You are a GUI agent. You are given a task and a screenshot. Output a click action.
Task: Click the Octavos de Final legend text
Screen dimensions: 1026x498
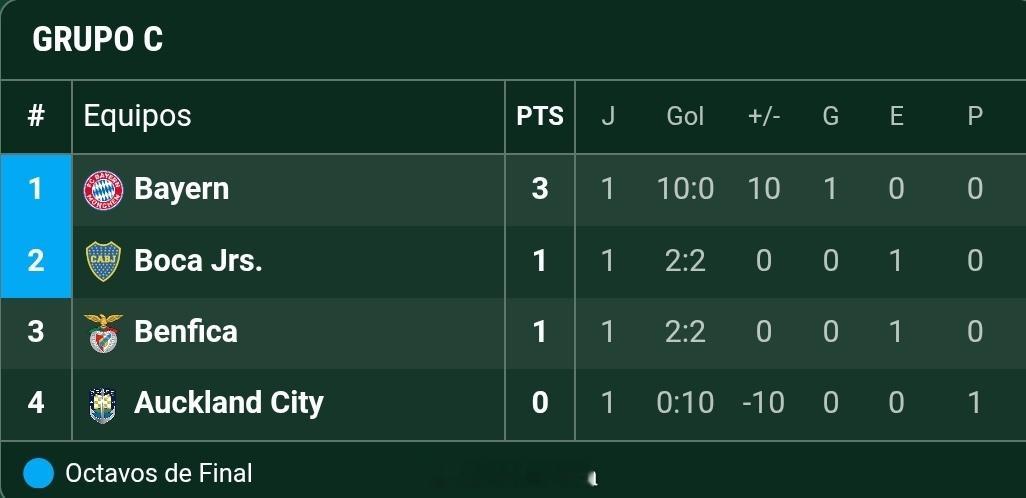point(158,473)
